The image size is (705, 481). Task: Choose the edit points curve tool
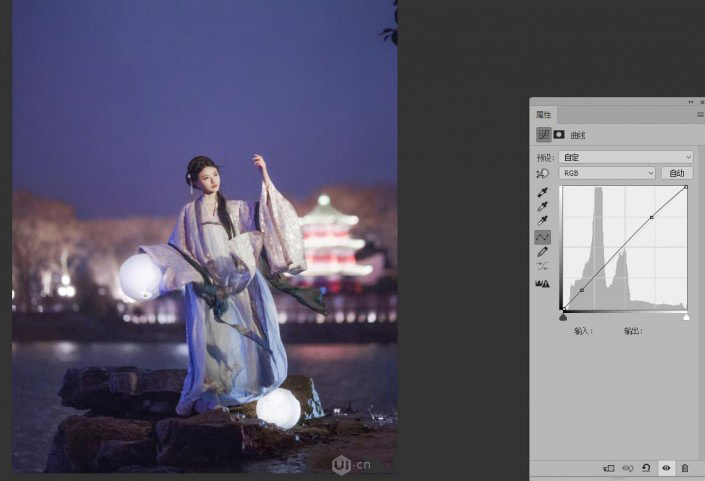coord(543,237)
